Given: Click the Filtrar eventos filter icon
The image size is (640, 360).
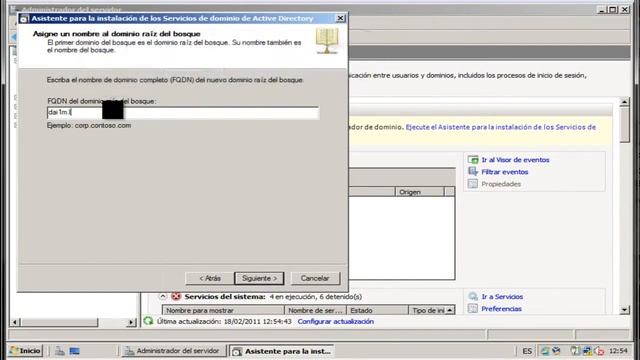Looking at the screenshot, I should 473,172.
